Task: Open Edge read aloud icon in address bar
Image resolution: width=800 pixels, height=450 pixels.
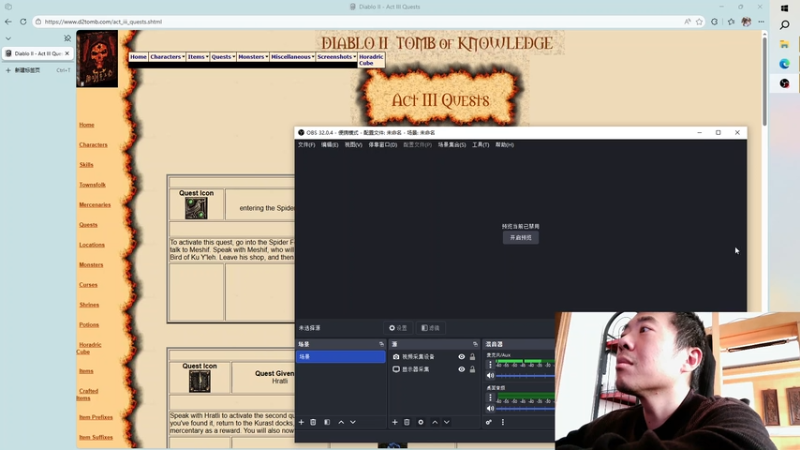Action: click(x=687, y=22)
